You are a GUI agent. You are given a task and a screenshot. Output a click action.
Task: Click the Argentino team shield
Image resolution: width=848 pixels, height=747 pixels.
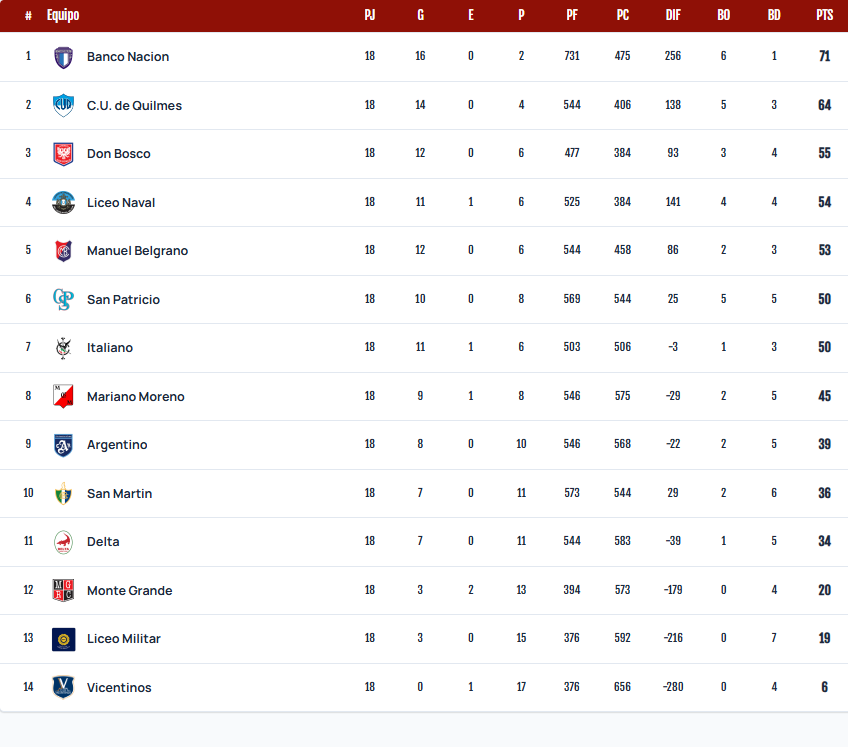(x=63, y=445)
